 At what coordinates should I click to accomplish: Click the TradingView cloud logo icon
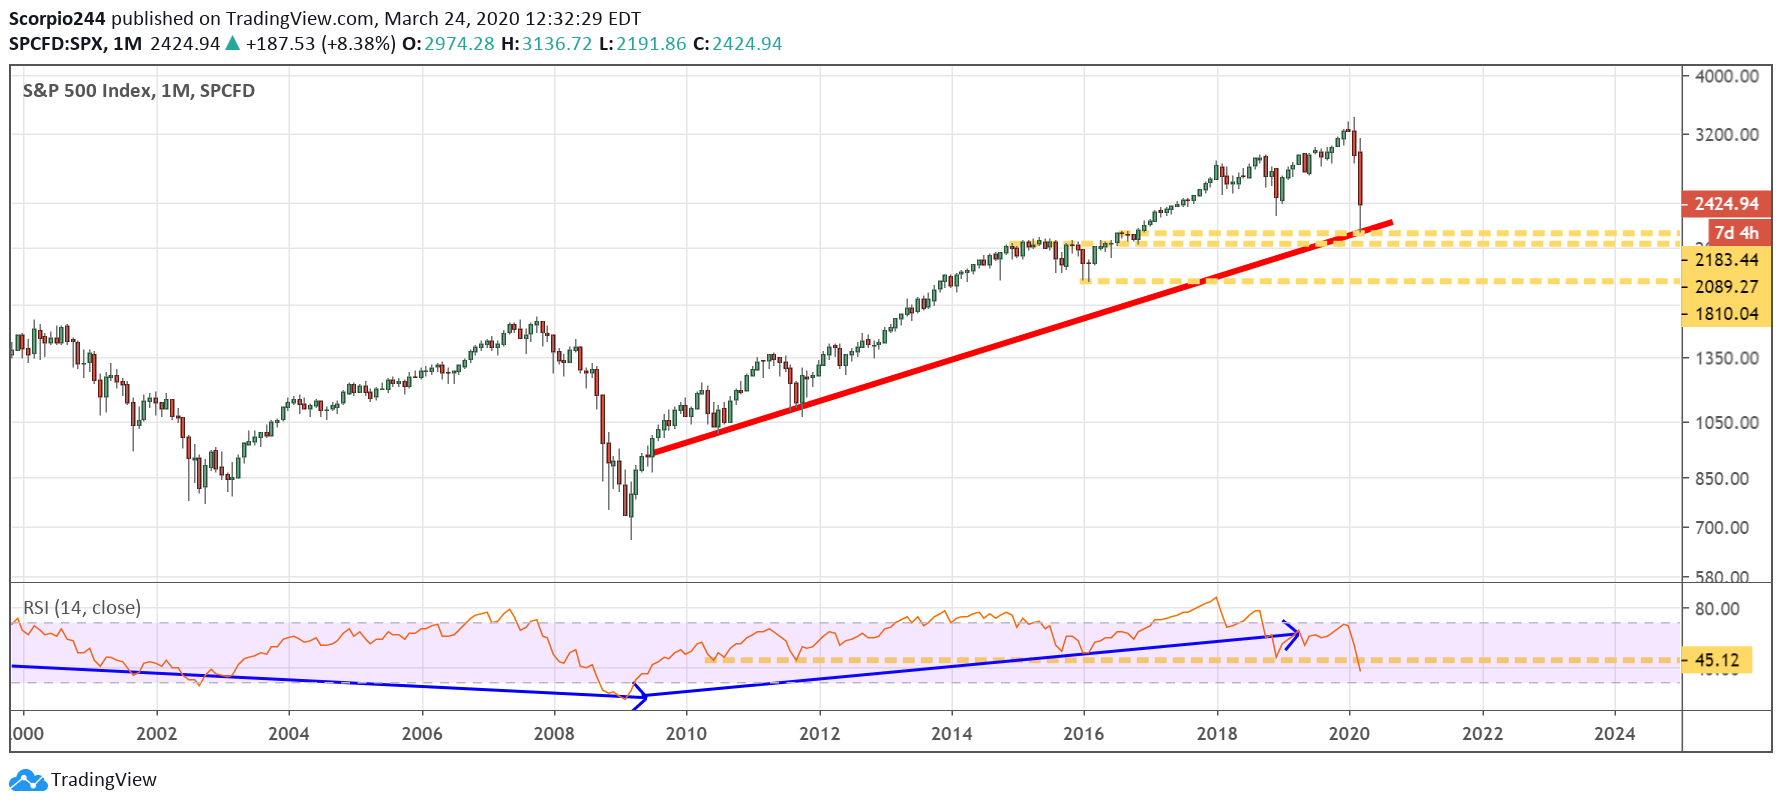tap(28, 780)
